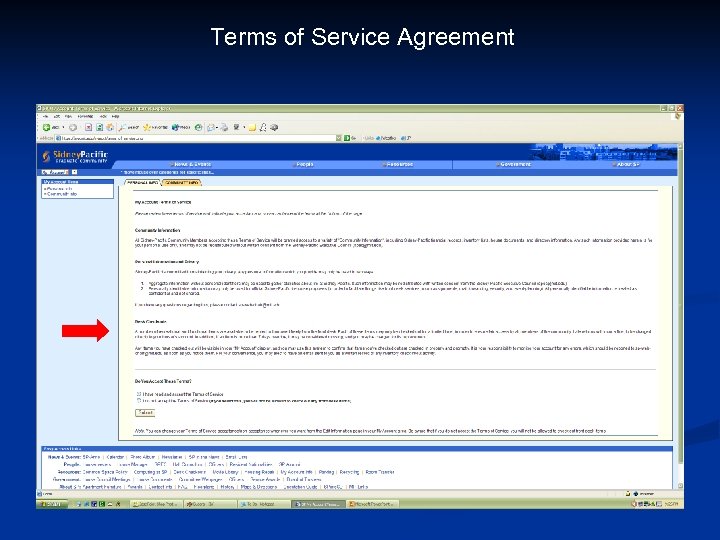Open Community Info sidebar link
The height and width of the screenshot is (540, 720).
(61, 194)
